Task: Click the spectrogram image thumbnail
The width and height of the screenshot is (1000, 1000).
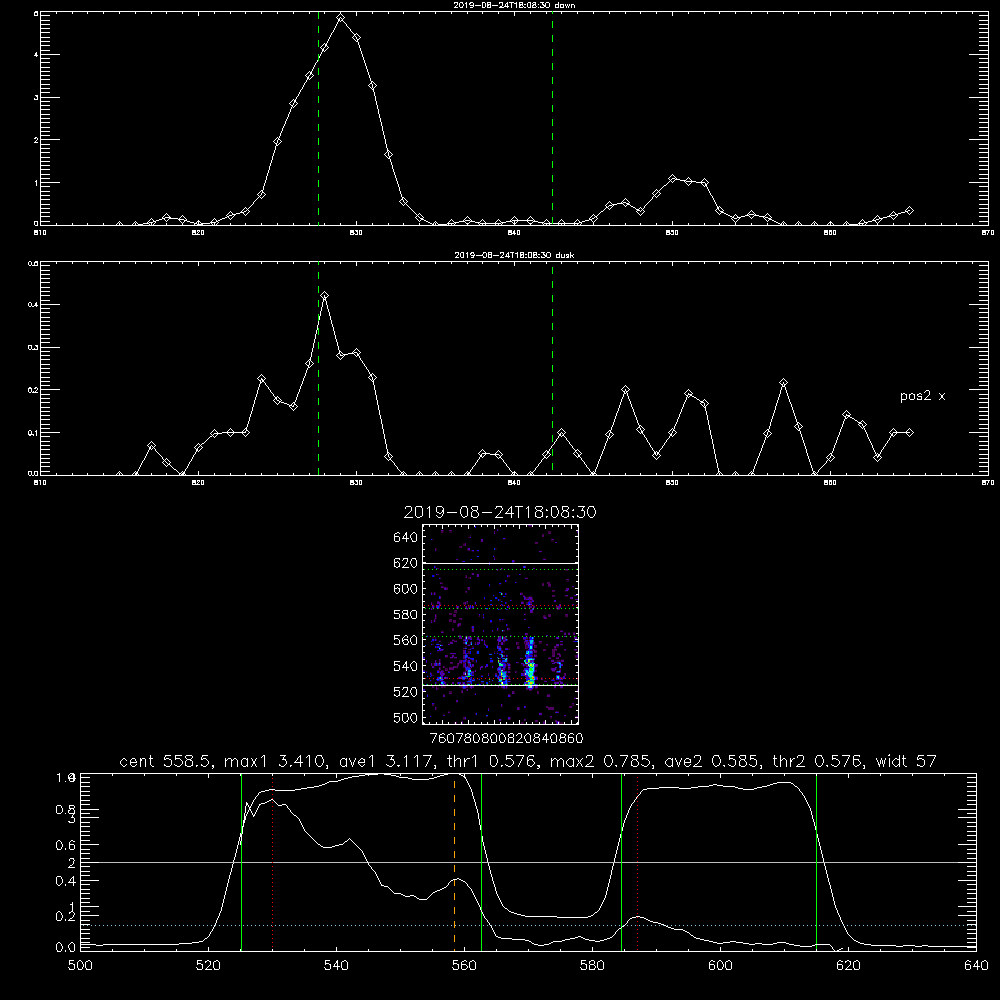Action: [x=500, y=624]
